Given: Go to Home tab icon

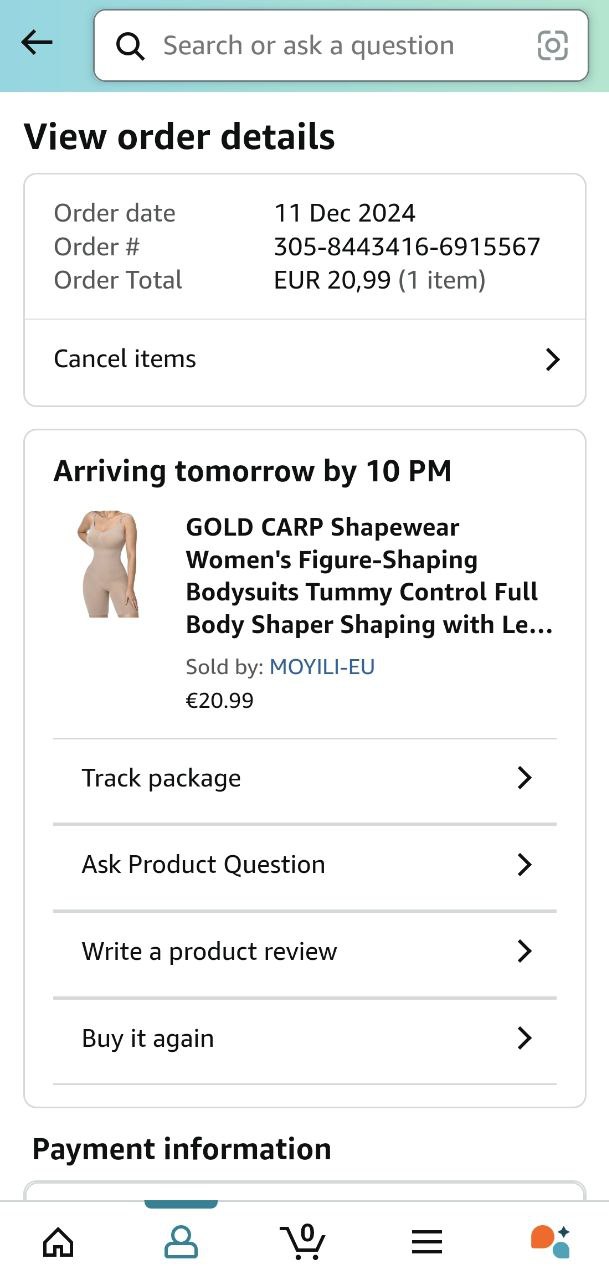Looking at the screenshot, I should click(58, 1241).
